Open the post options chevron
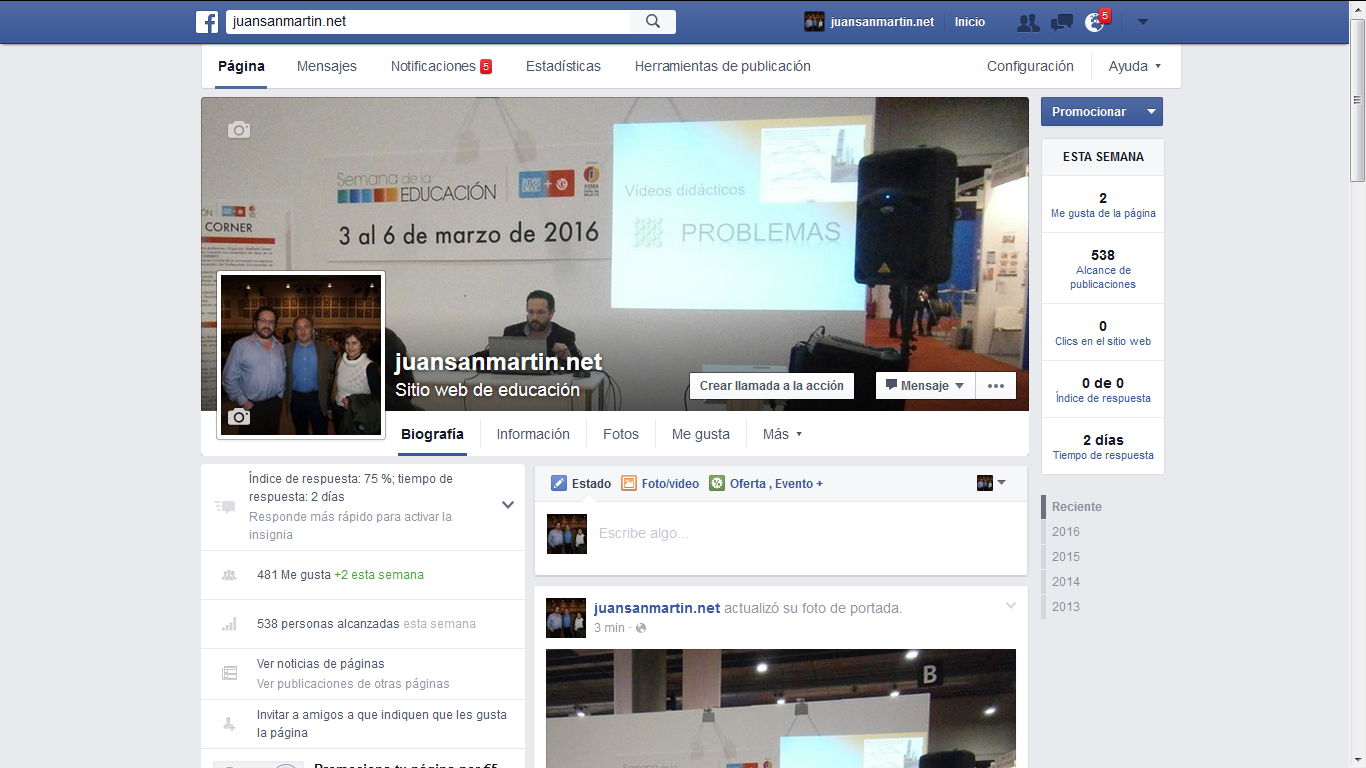The image size is (1366, 768). (x=1011, y=606)
